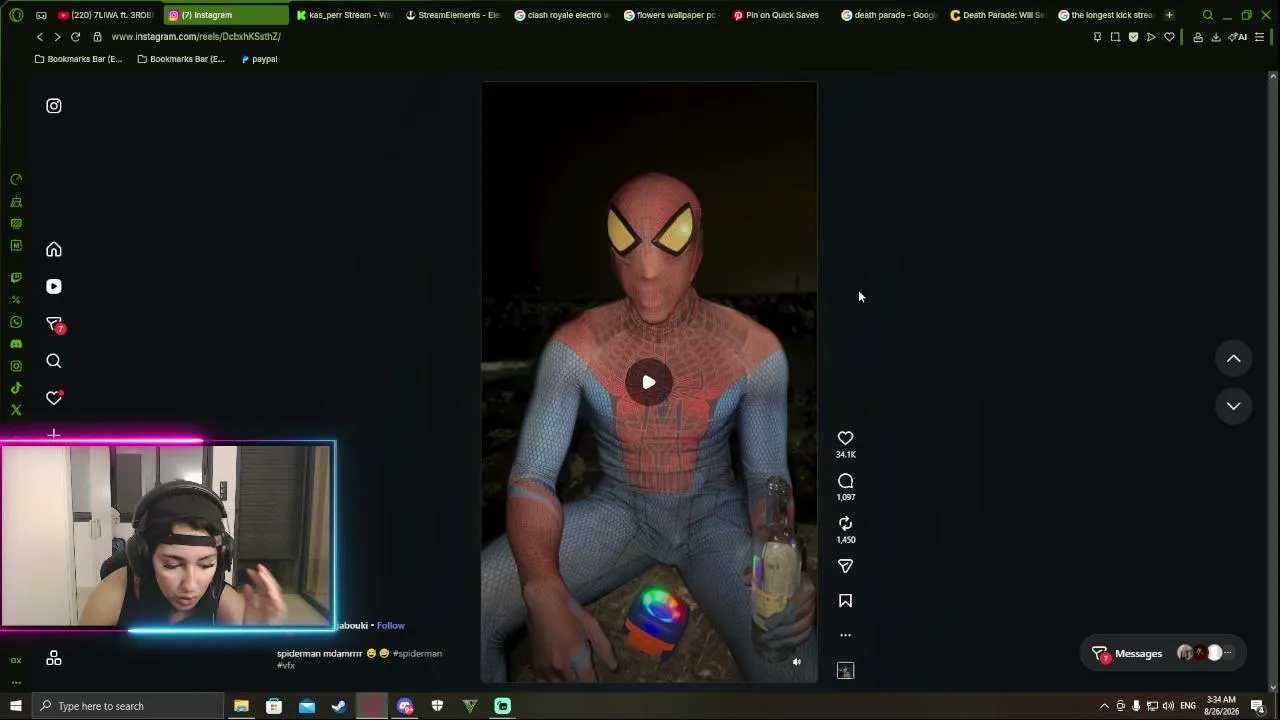Switch to the YouTube 7LIWA tab
This screenshot has height=720, width=1280.
click(106, 15)
